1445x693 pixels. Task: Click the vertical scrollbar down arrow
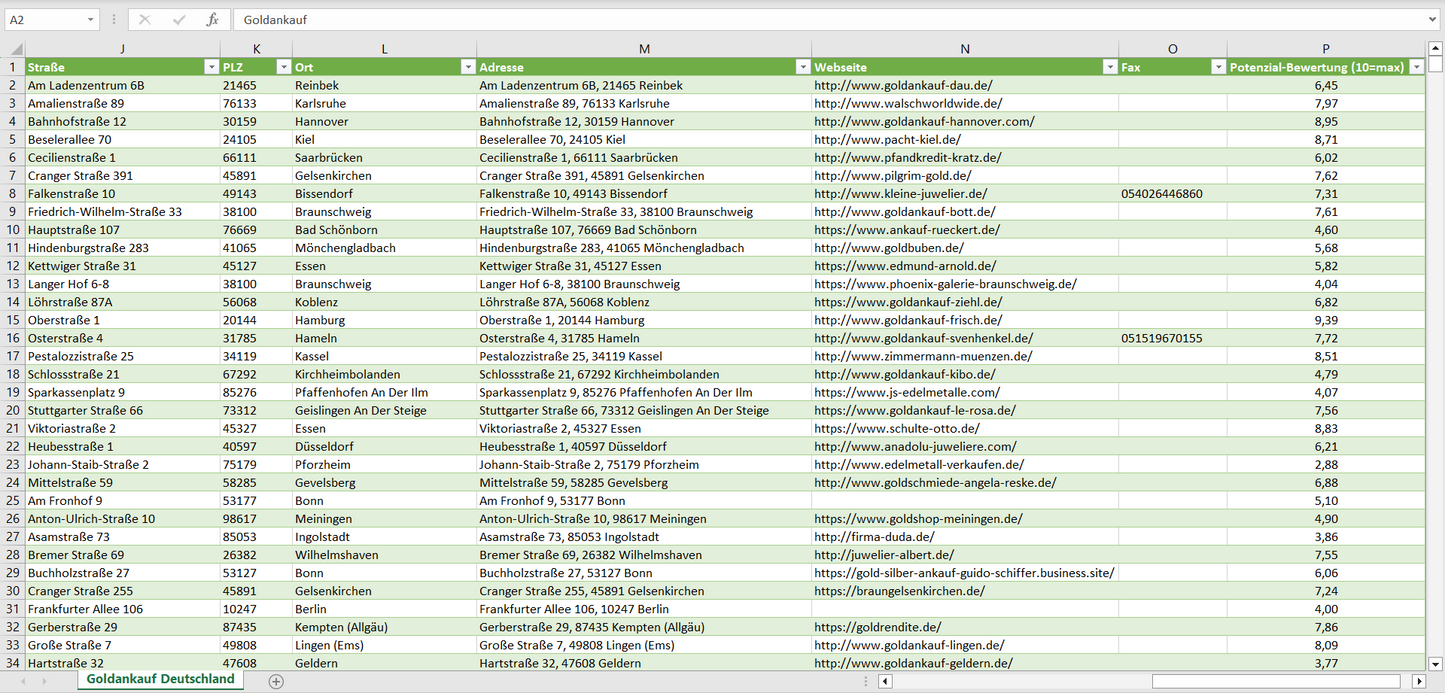(x=1436, y=663)
